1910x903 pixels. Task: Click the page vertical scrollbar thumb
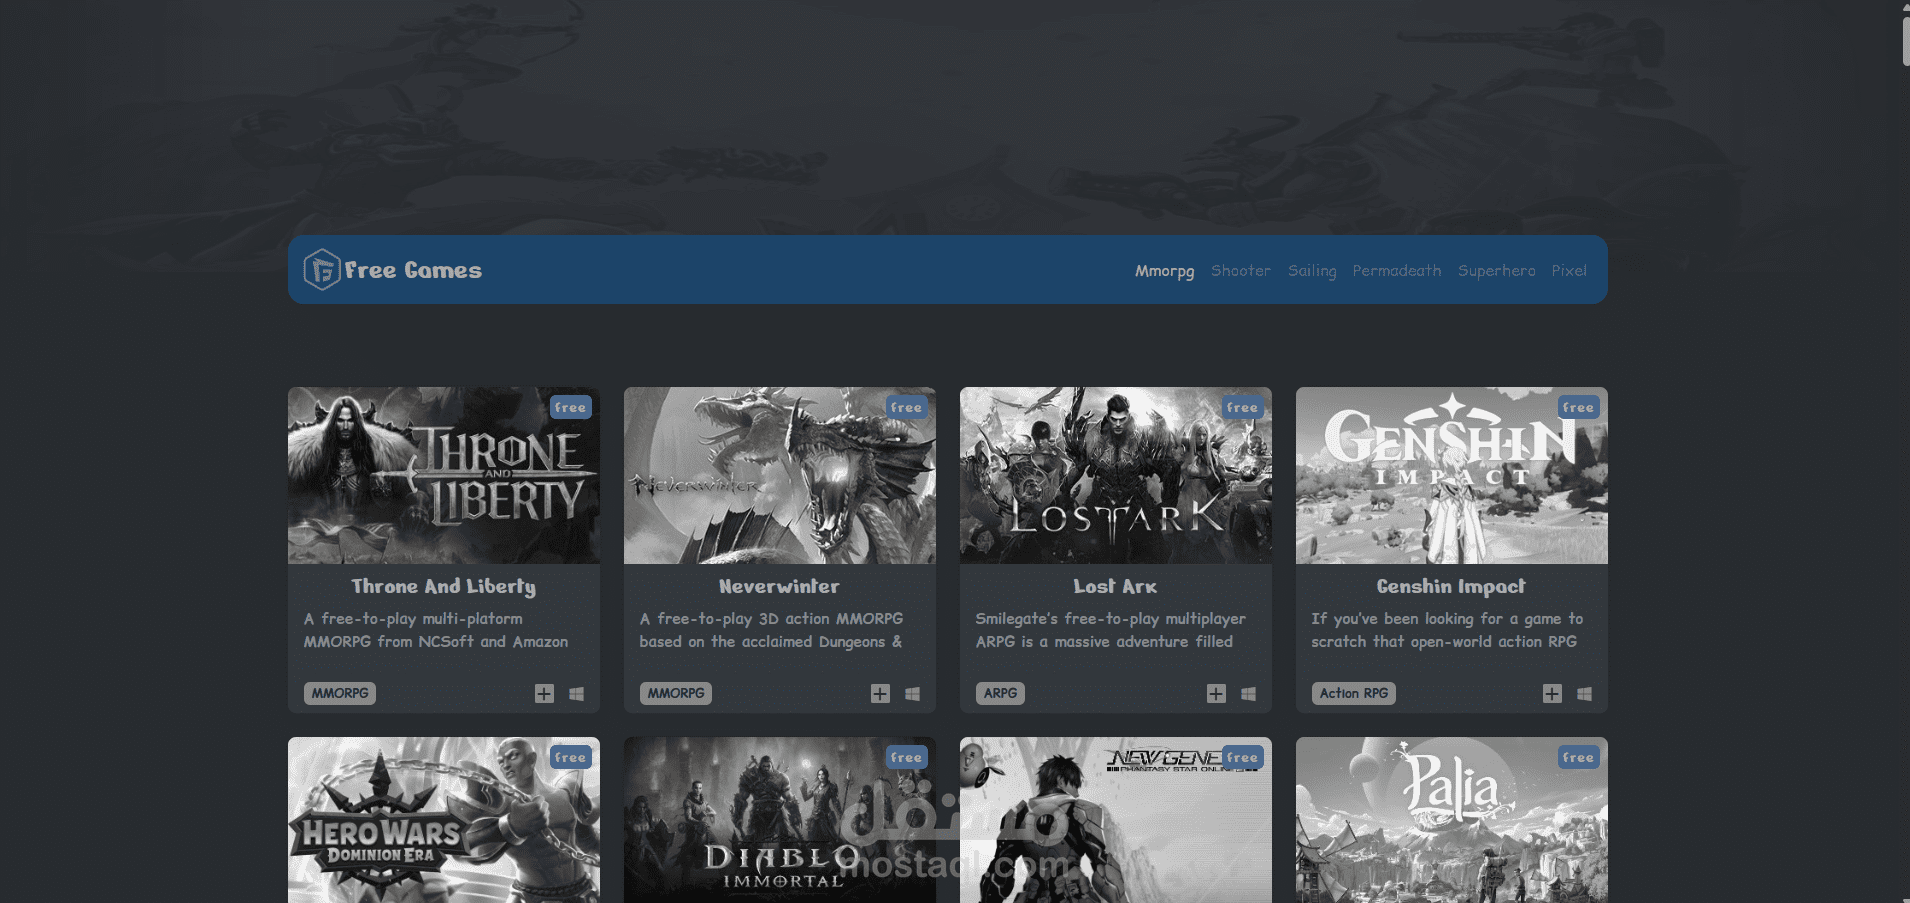[1906, 41]
